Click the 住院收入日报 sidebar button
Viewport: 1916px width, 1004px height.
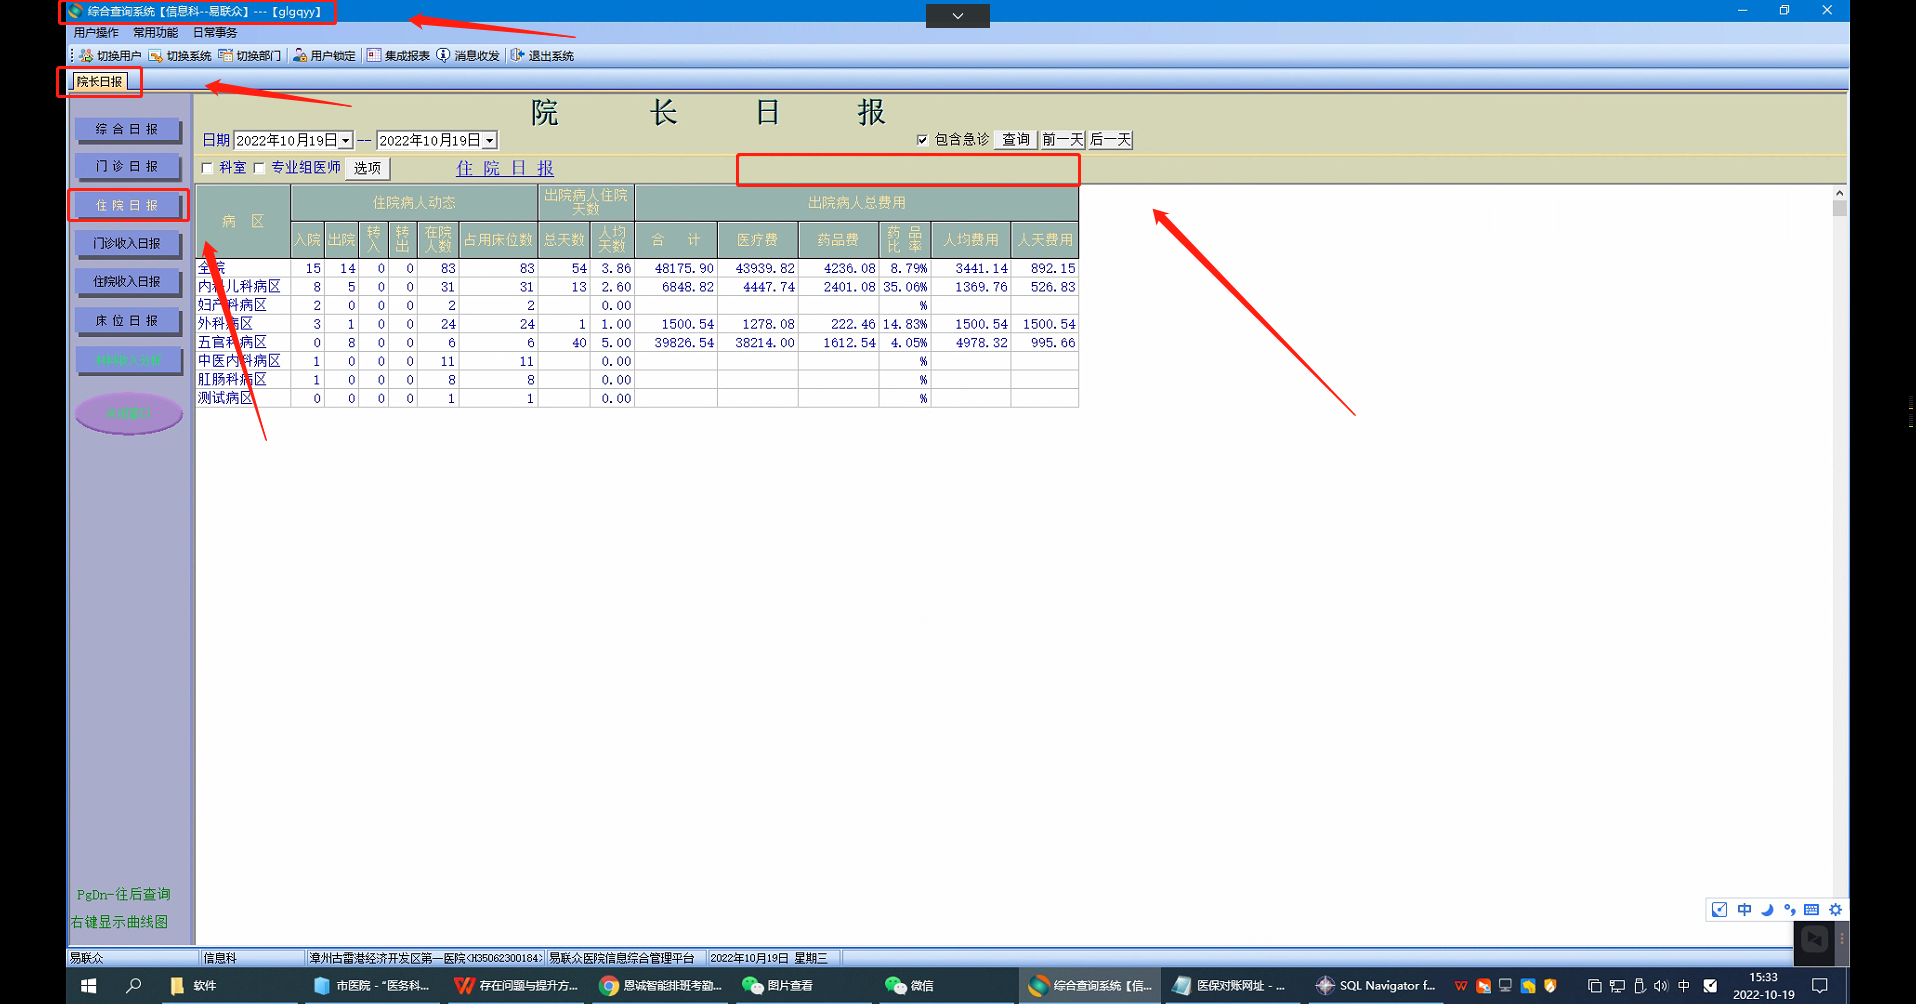click(x=128, y=281)
